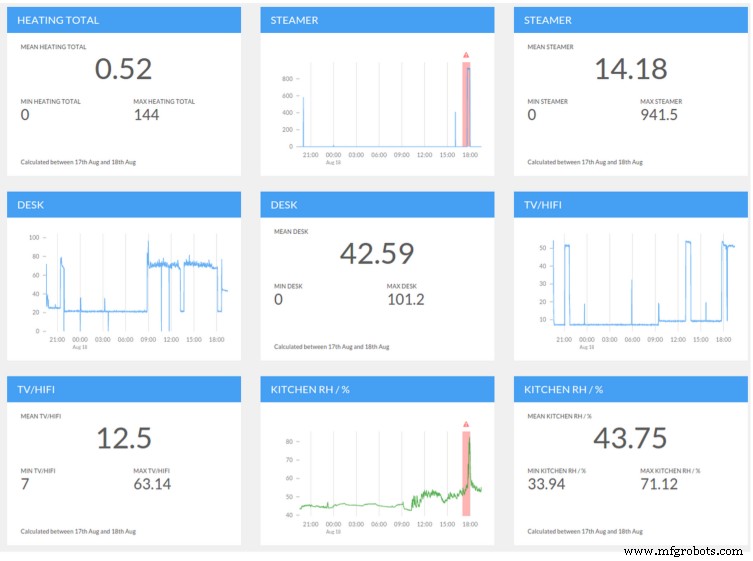
Task: Select the mean TV/HIFI value 12.5
Action: (x=124, y=438)
